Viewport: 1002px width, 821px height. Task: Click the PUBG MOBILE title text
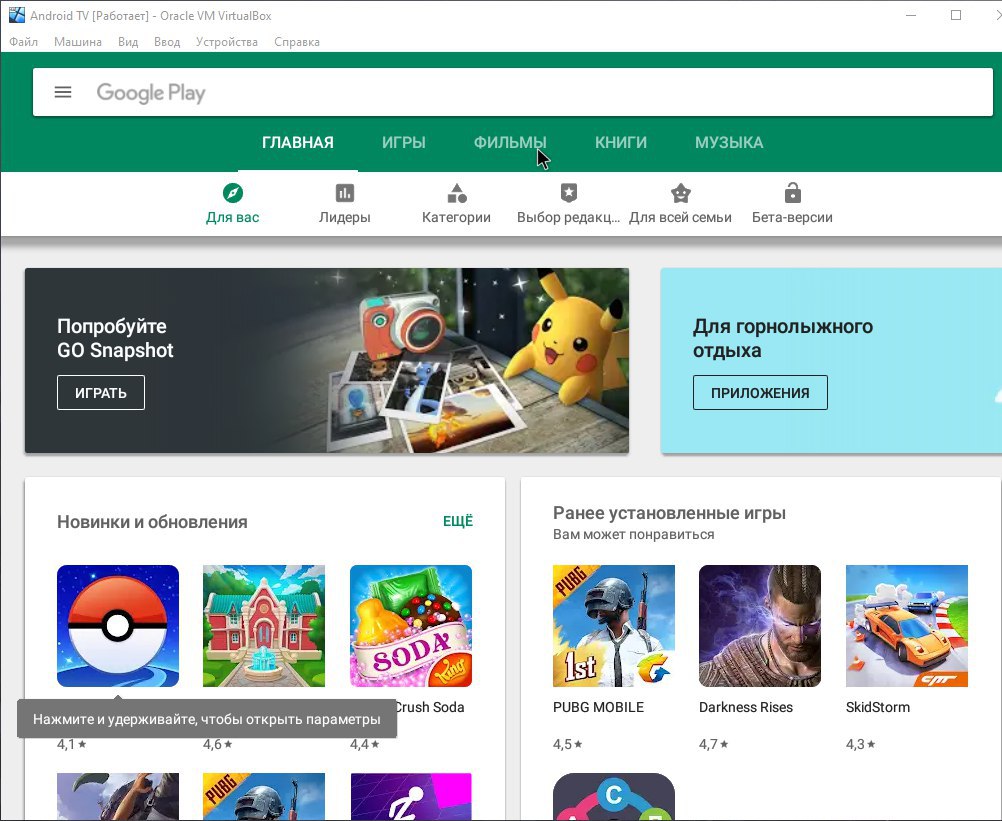point(598,707)
